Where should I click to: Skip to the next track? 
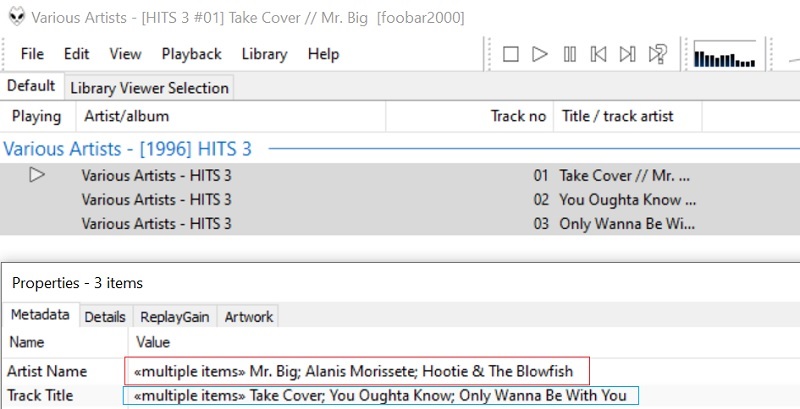click(628, 54)
